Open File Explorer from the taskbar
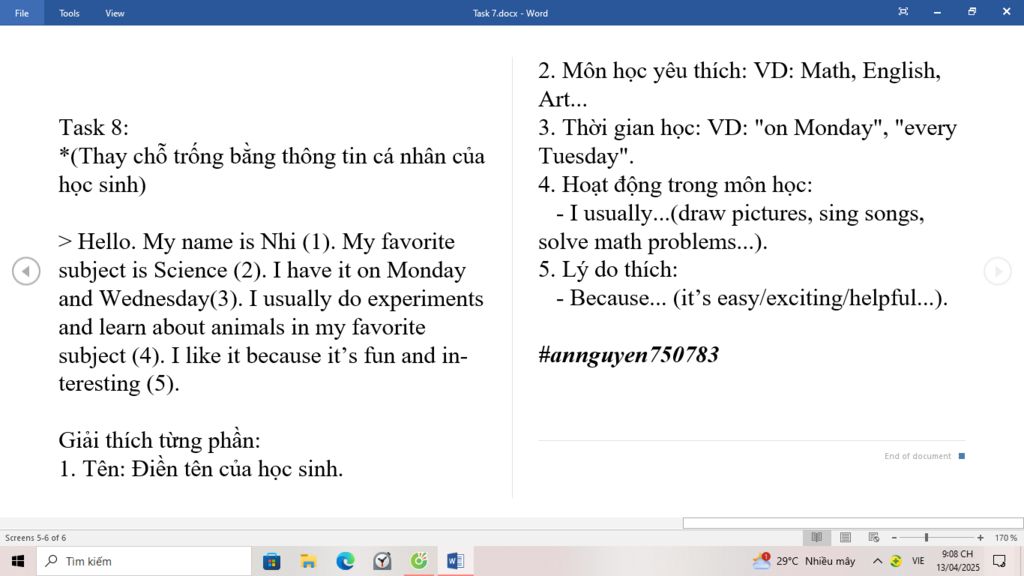Image resolution: width=1024 pixels, height=576 pixels. [308, 561]
